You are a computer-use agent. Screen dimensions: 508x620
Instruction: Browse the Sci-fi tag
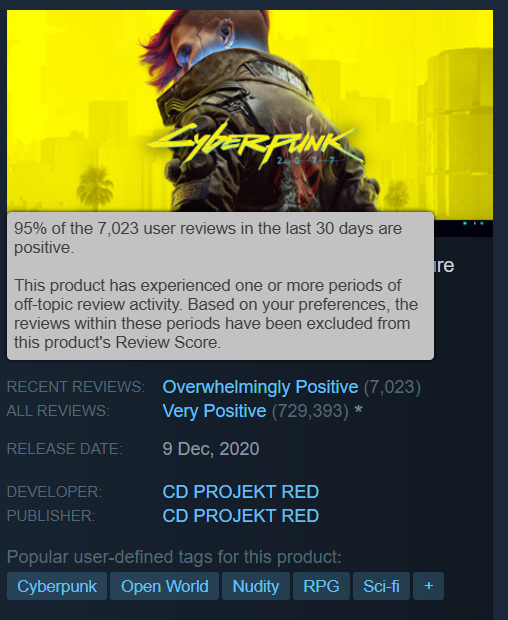(x=381, y=586)
